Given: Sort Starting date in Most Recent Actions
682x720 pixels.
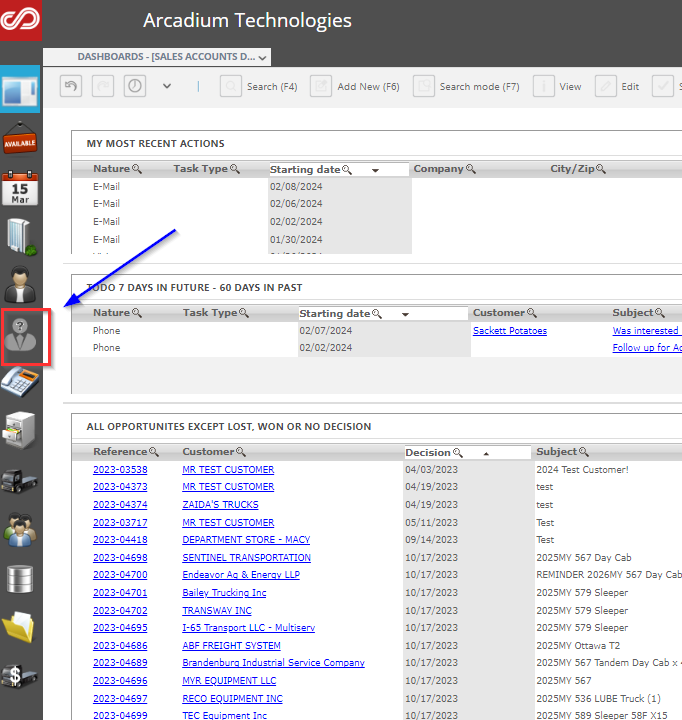Looking at the screenshot, I should click(375, 170).
